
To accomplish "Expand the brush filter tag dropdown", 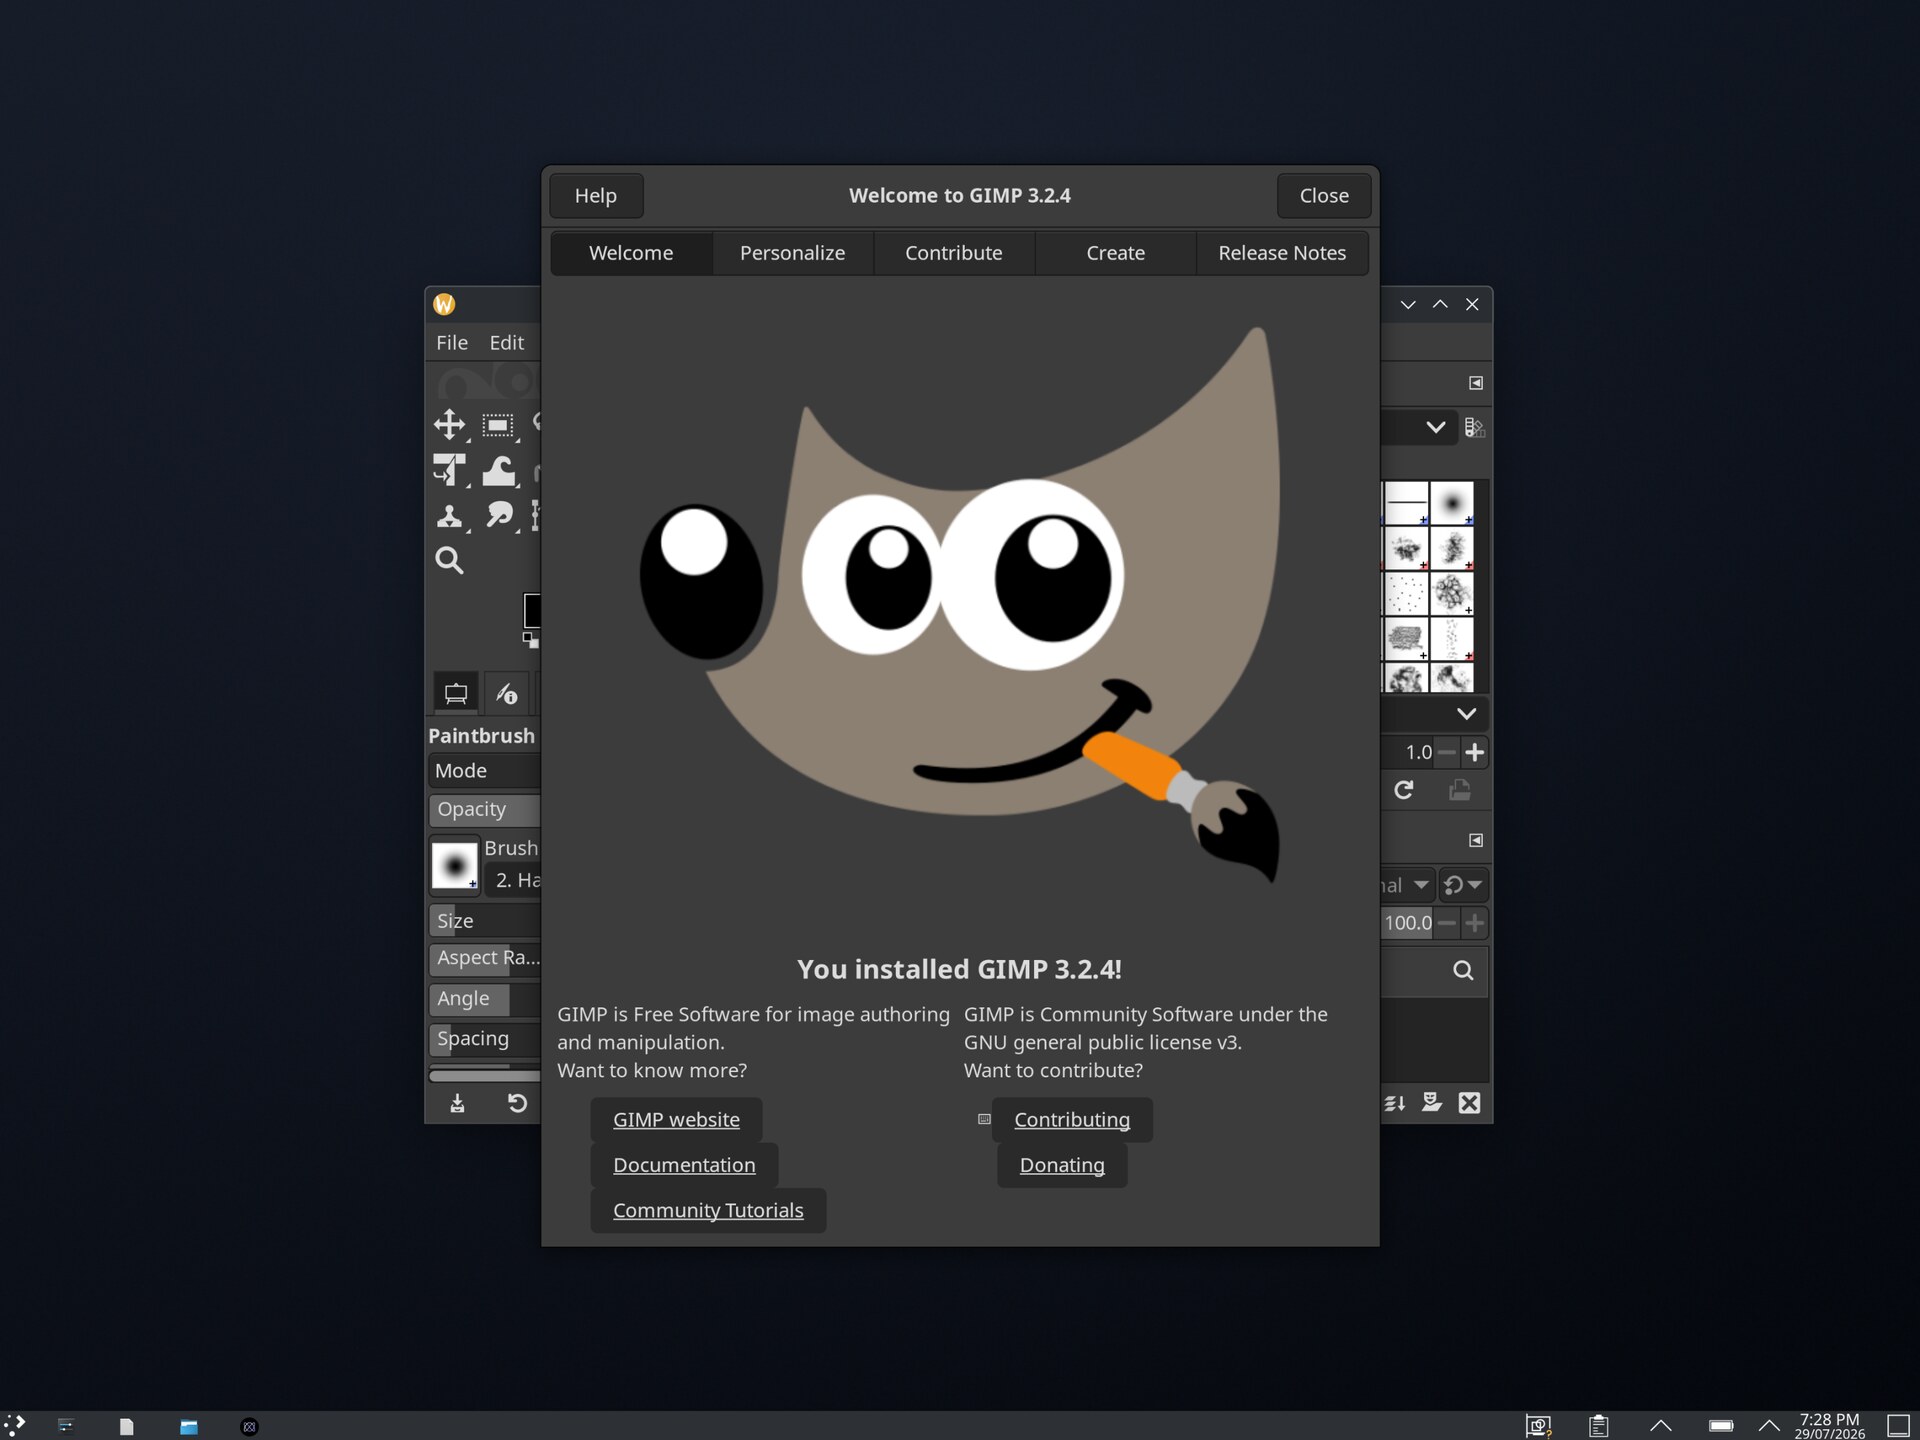I will click(1435, 427).
